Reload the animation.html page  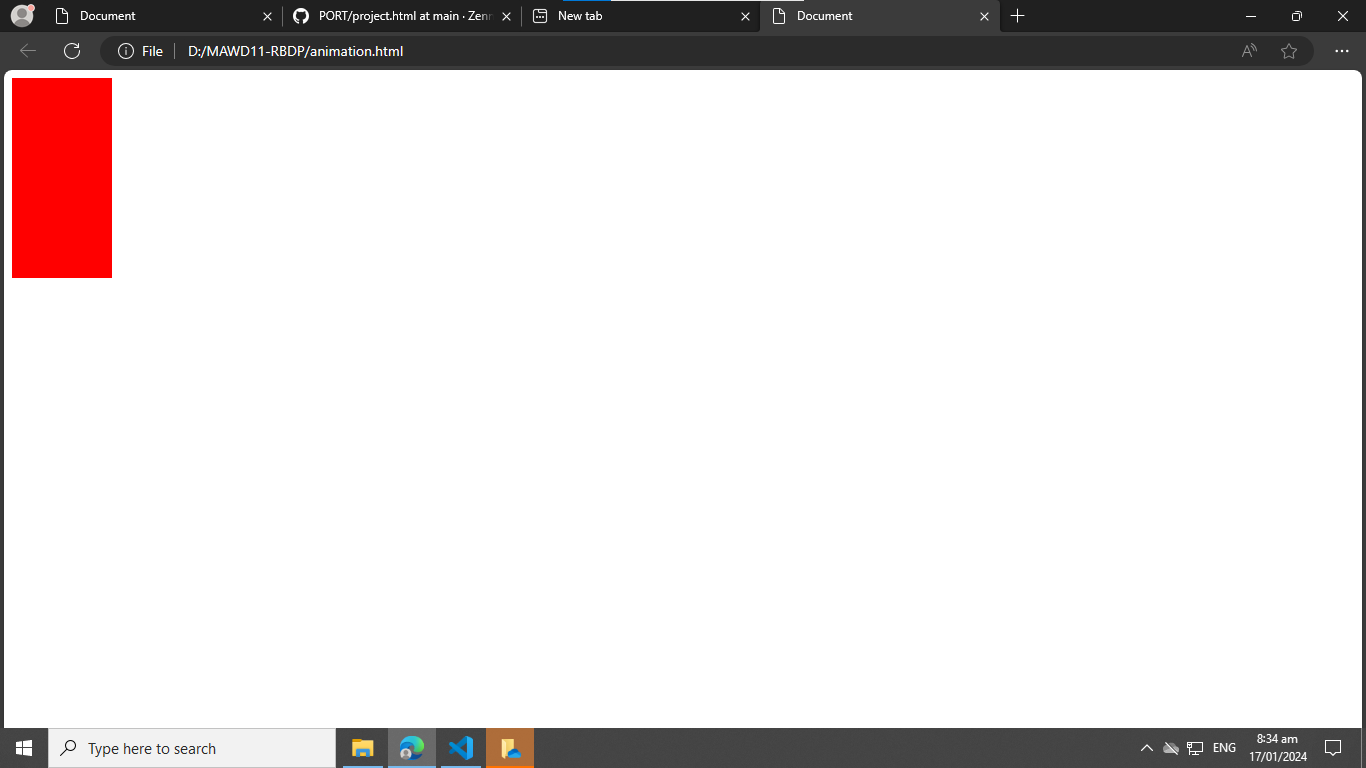72,51
